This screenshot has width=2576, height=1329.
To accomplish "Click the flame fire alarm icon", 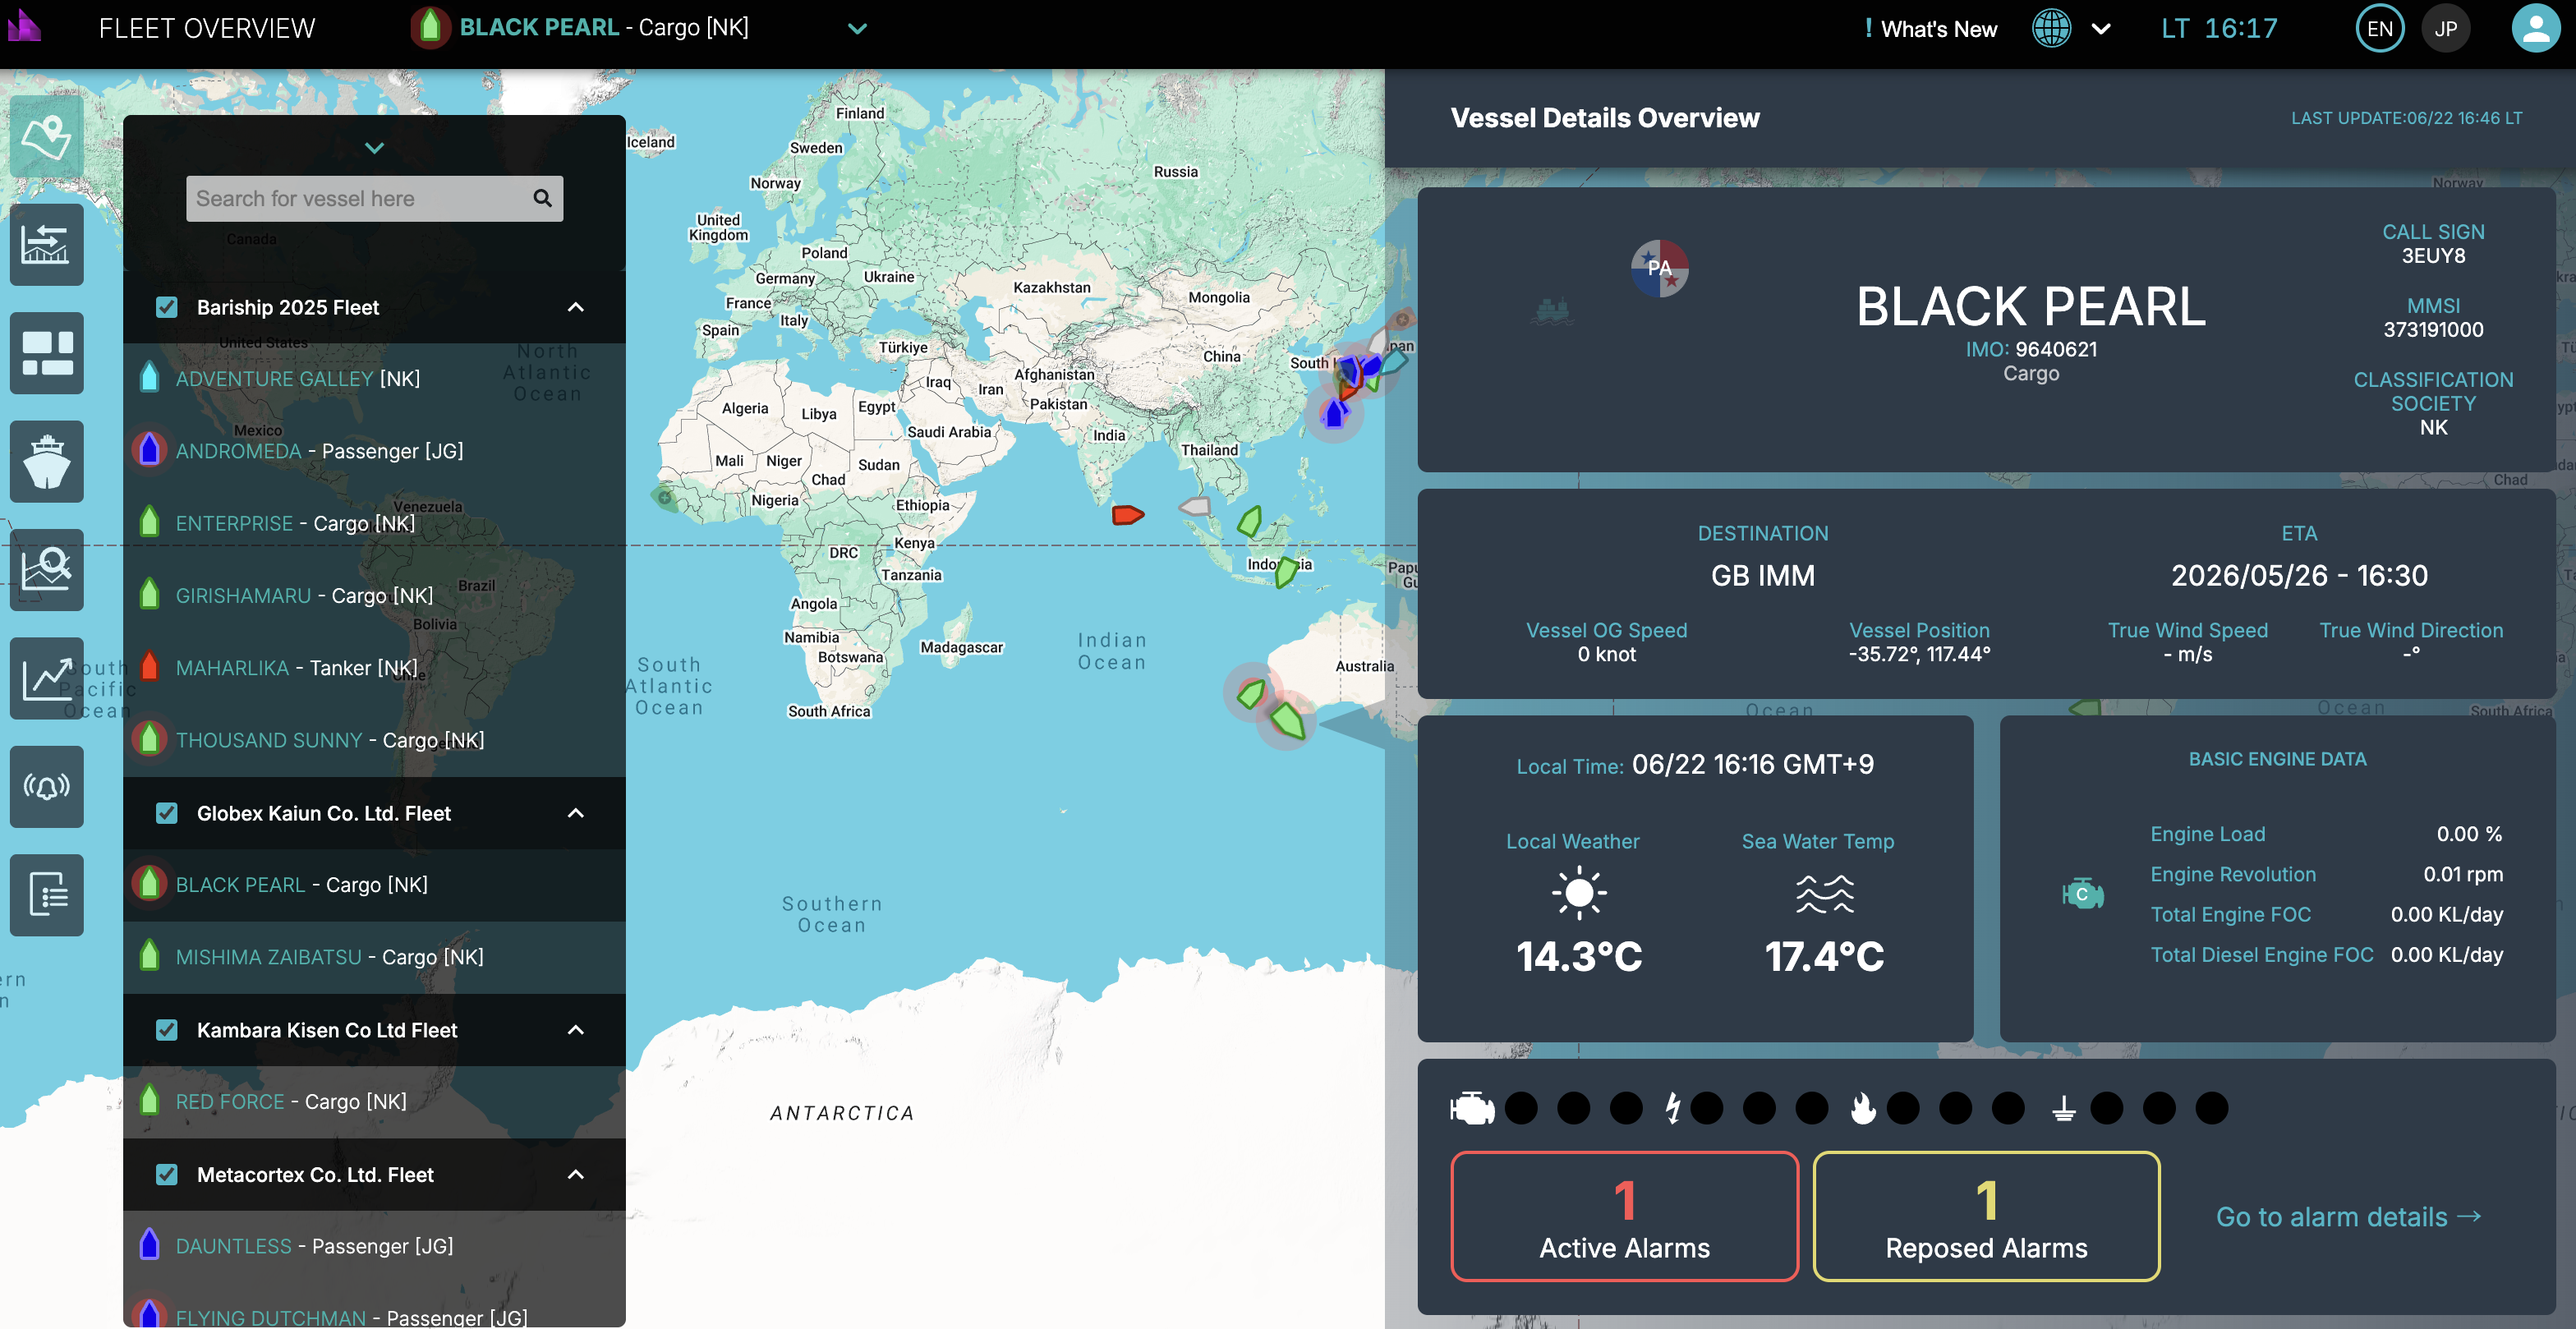I will click(x=1862, y=1108).
